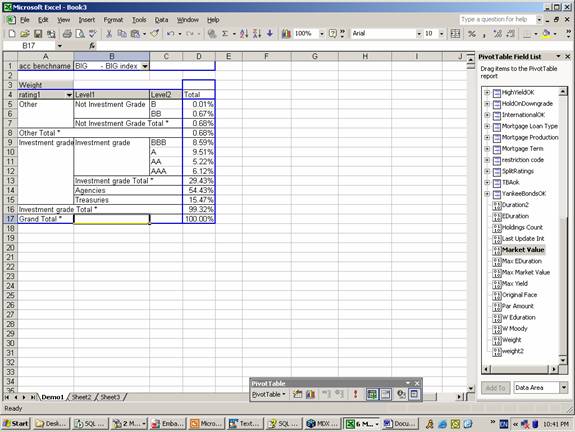Switch to the Sheet3 tab
Viewport: 575px width, 432px height.
coord(110,397)
